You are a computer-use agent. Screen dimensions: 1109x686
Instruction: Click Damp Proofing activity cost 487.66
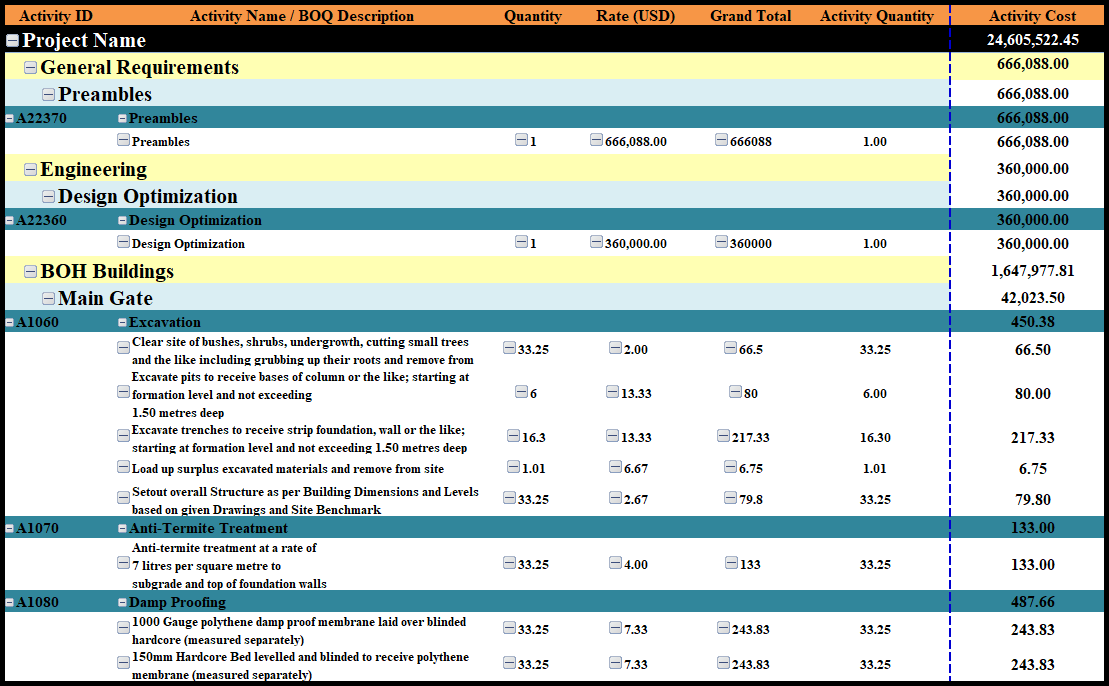point(1033,602)
